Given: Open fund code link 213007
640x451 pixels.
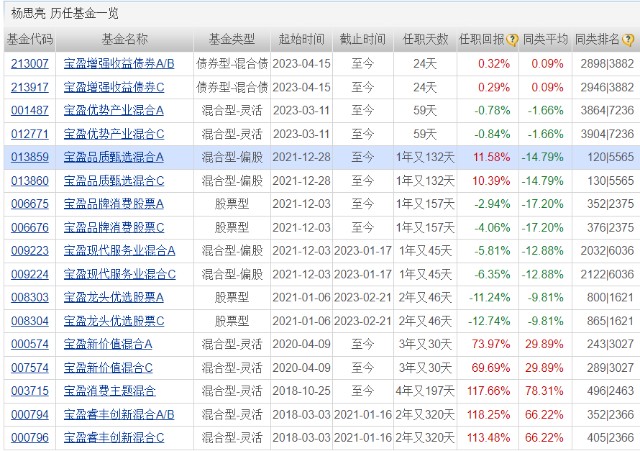Looking at the screenshot, I should coord(30,64).
